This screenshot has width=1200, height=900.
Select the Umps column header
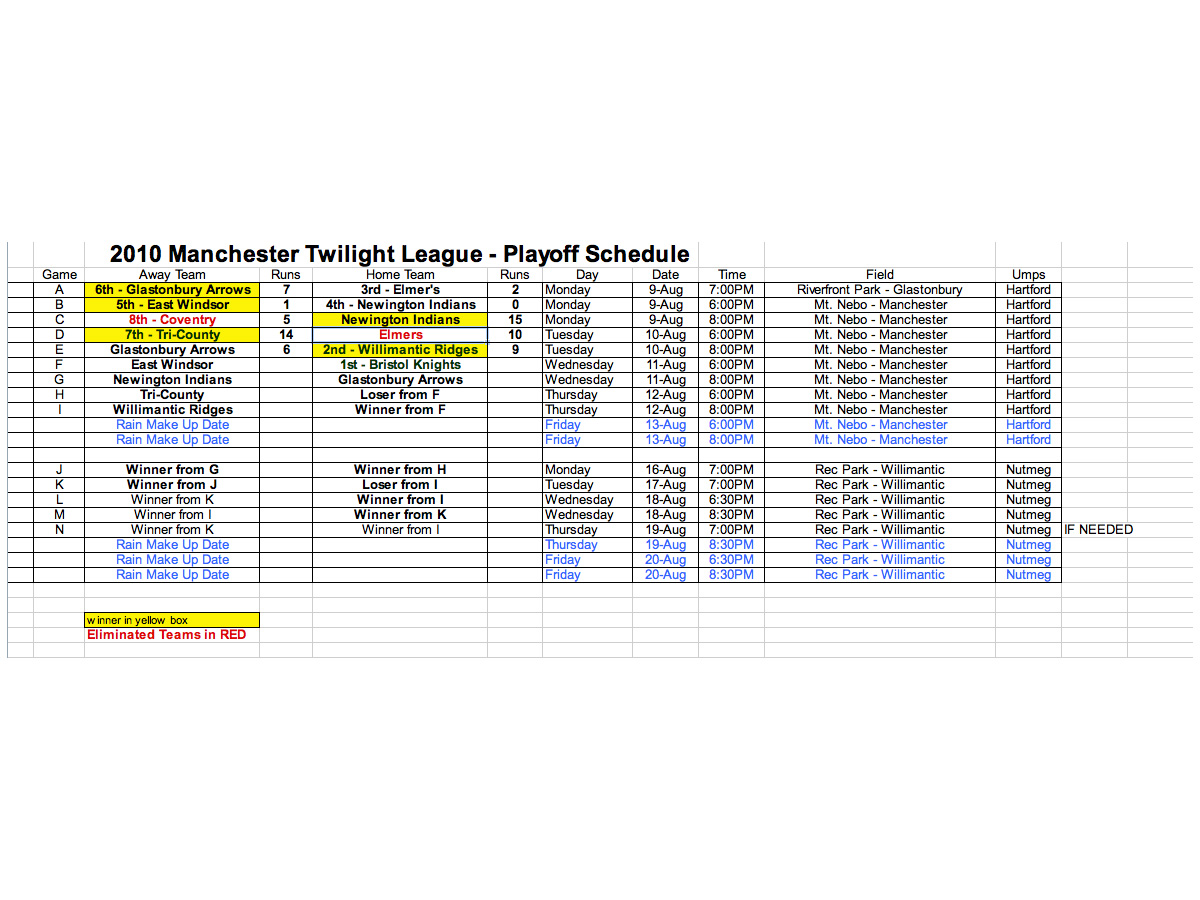click(x=1028, y=274)
